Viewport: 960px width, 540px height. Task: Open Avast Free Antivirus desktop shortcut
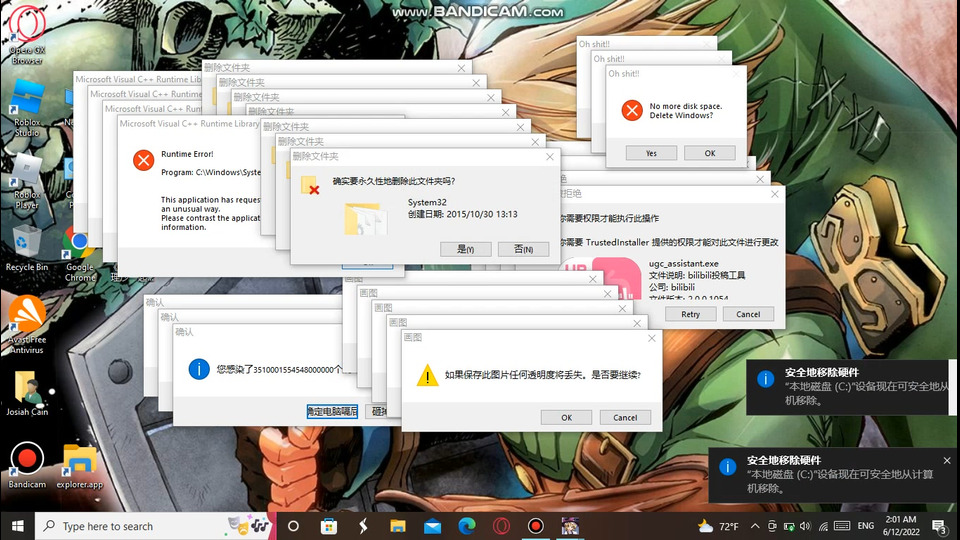(x=27, y=324)
